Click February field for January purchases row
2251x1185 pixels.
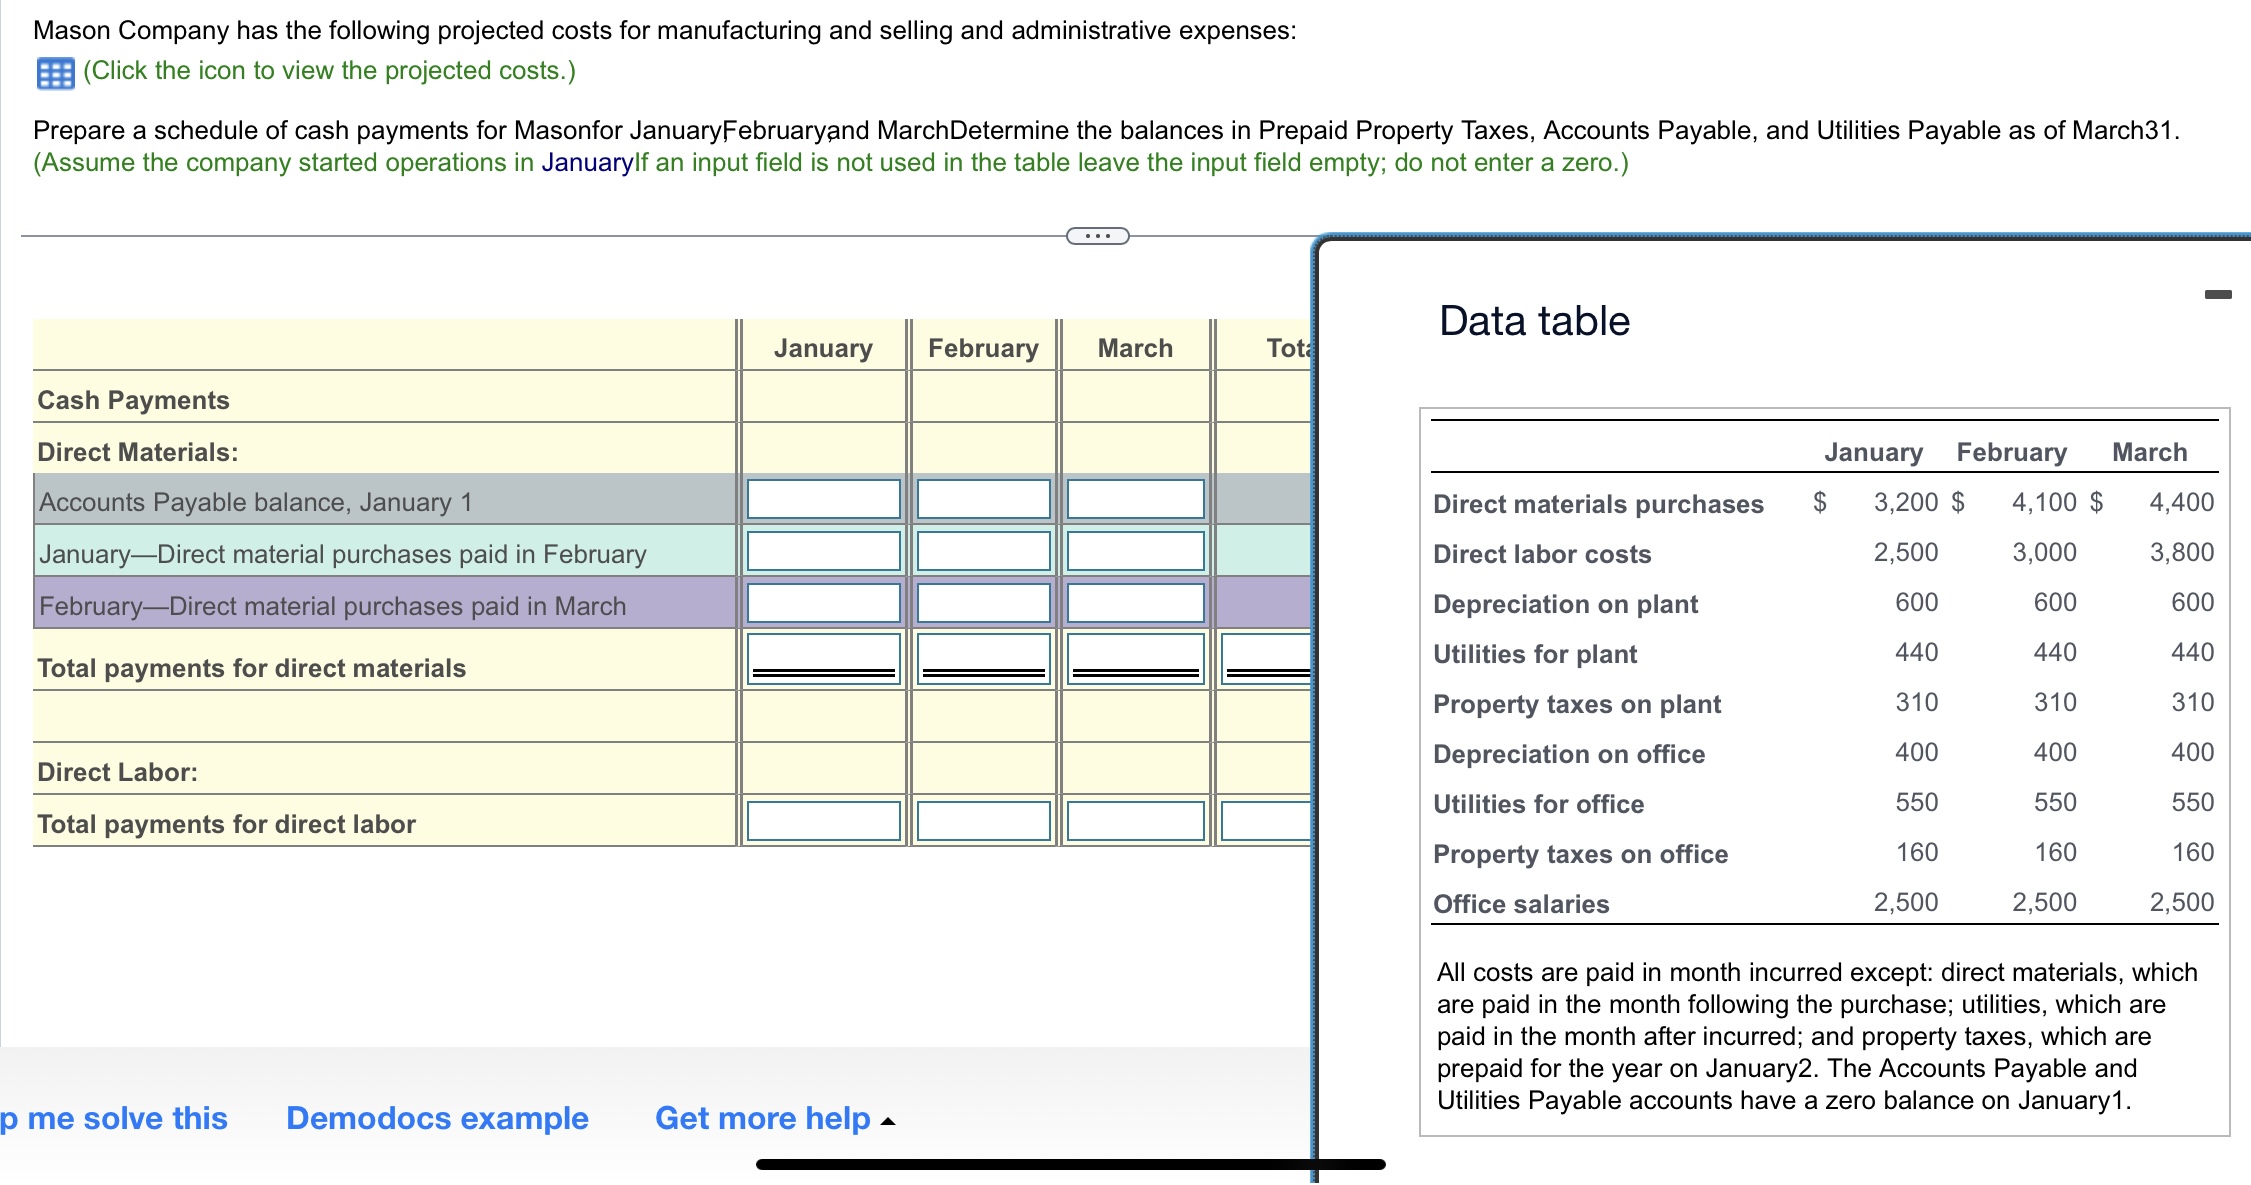coord(983,551)
